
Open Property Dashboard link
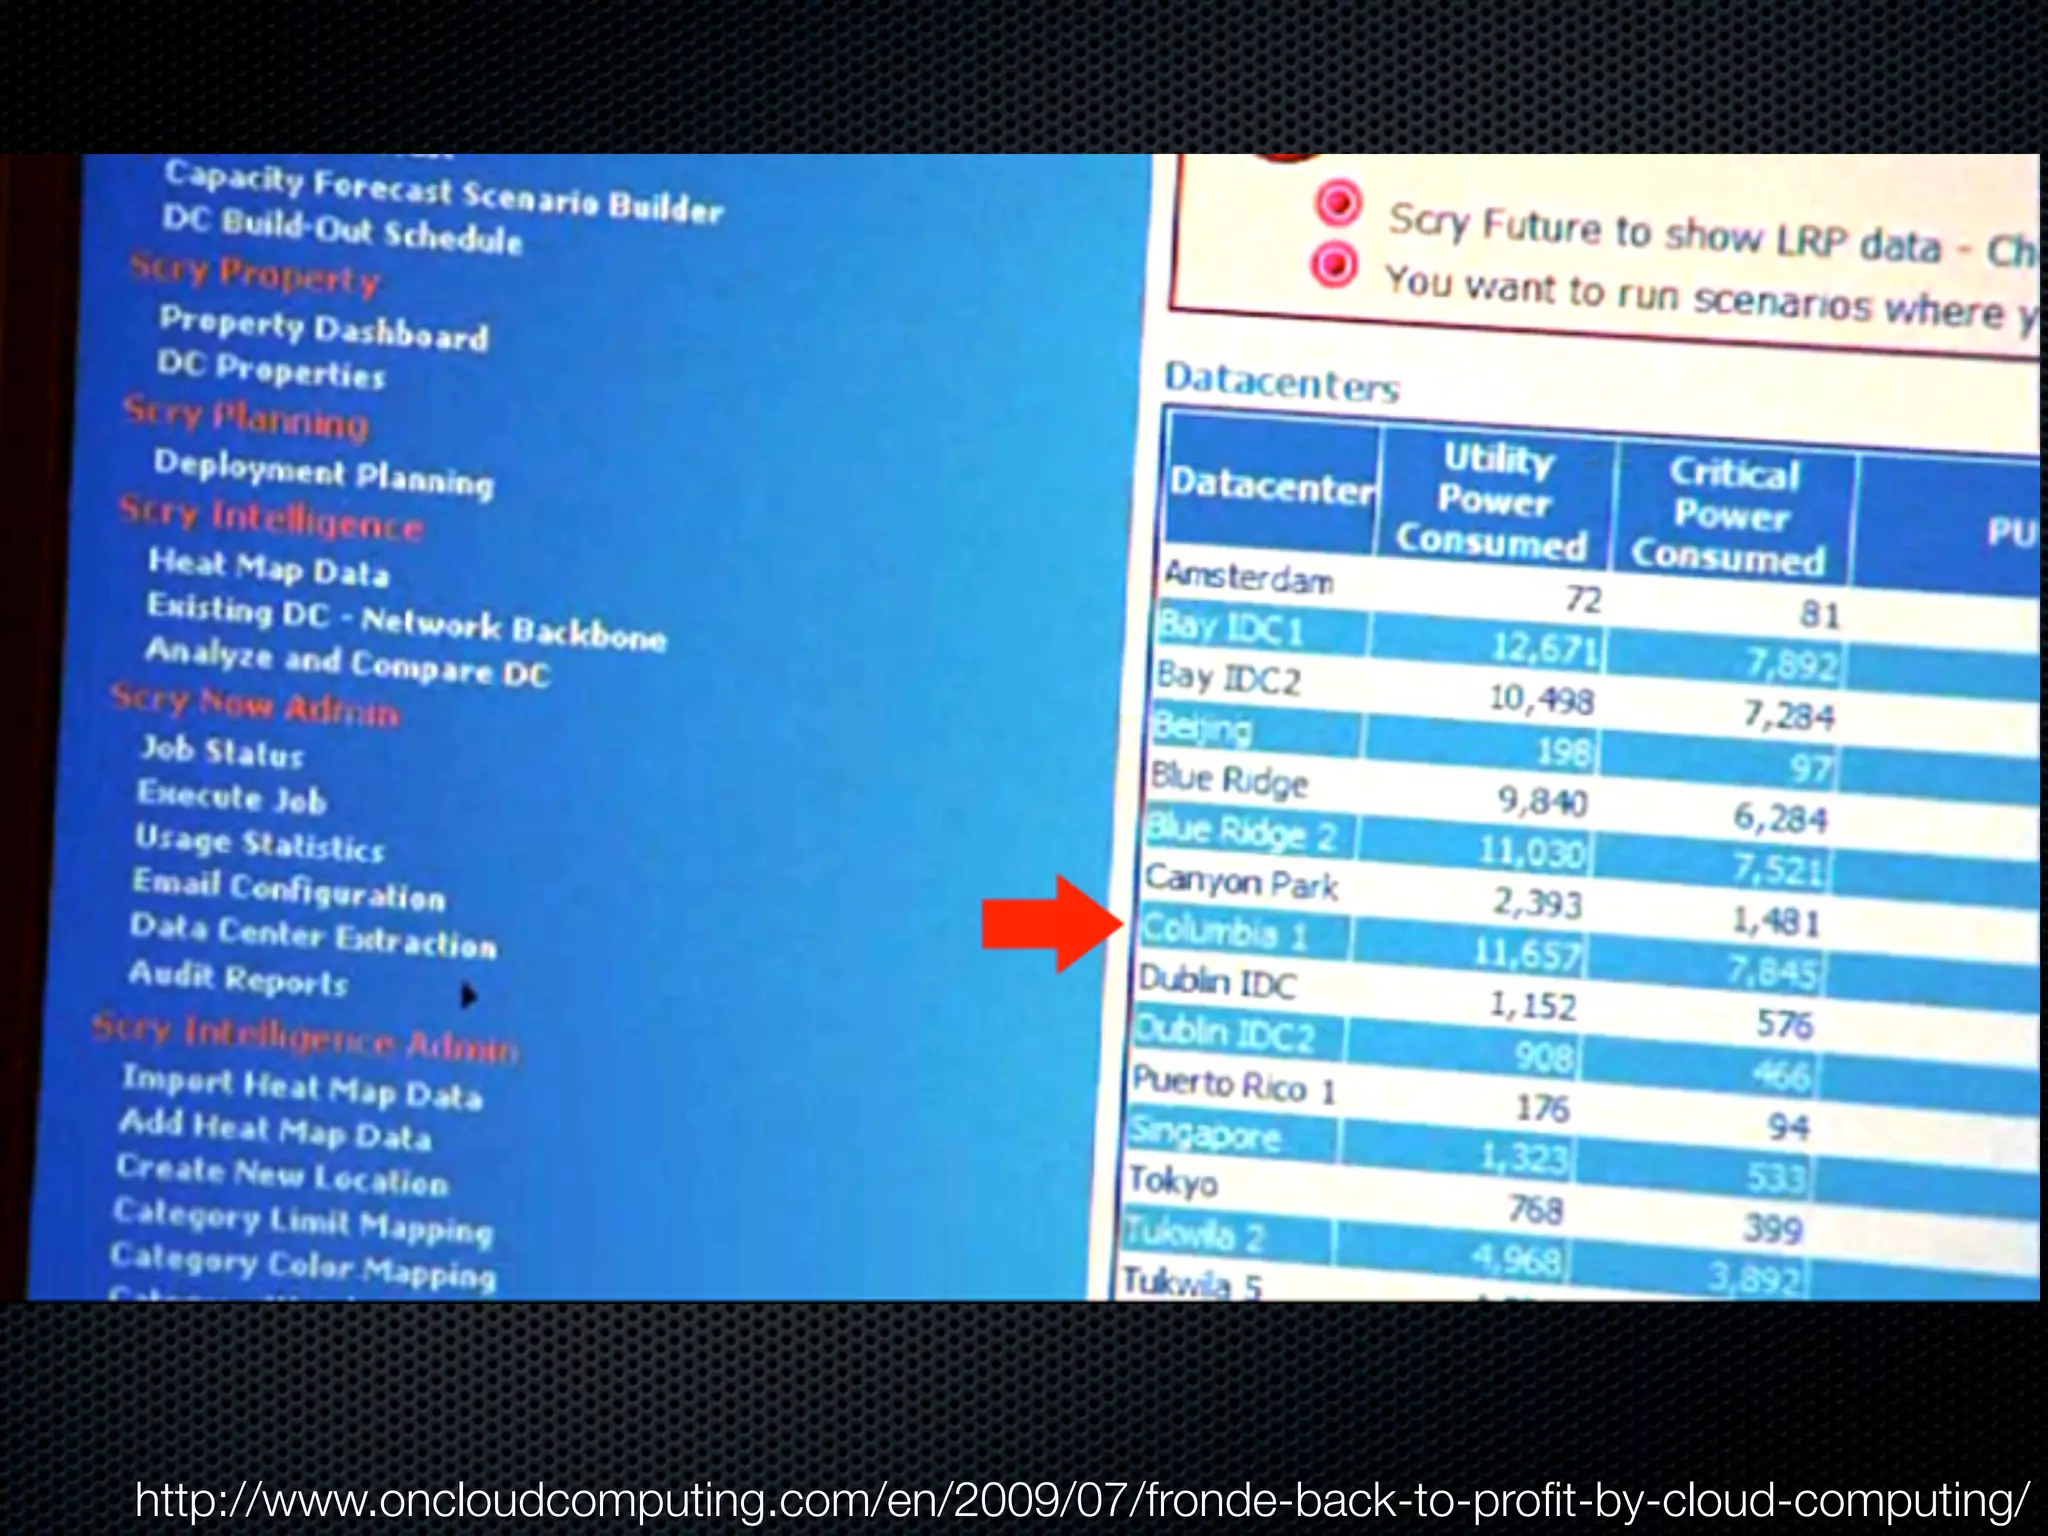(x=323, y=329)
